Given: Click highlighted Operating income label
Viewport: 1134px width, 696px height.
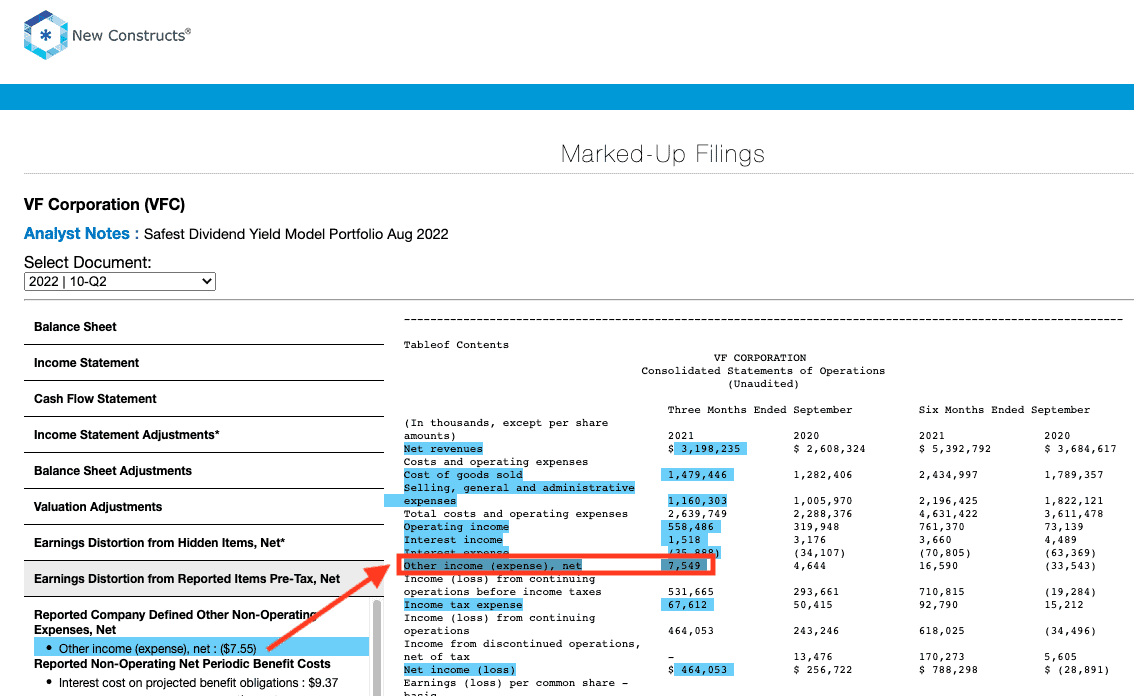Looking at the screenshot, I should pos(456,527).
